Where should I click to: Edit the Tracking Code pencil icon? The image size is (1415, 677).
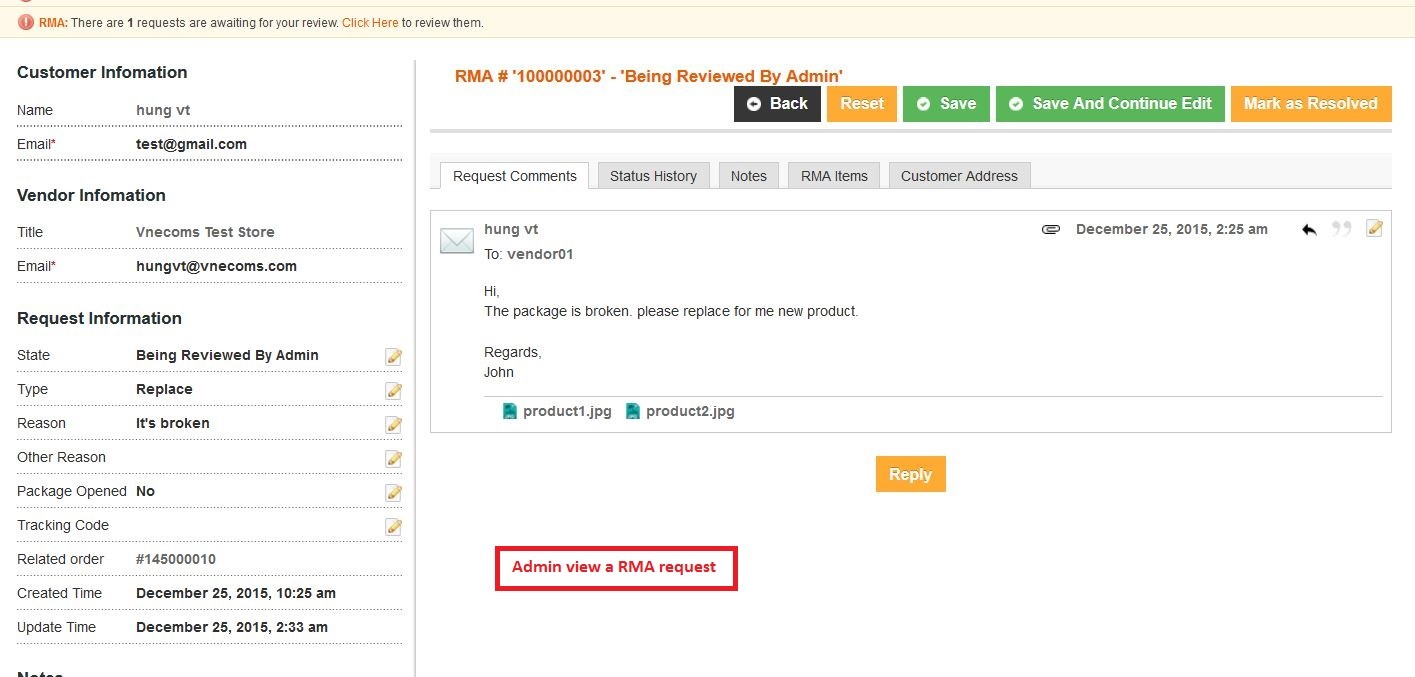click(394, 527)
